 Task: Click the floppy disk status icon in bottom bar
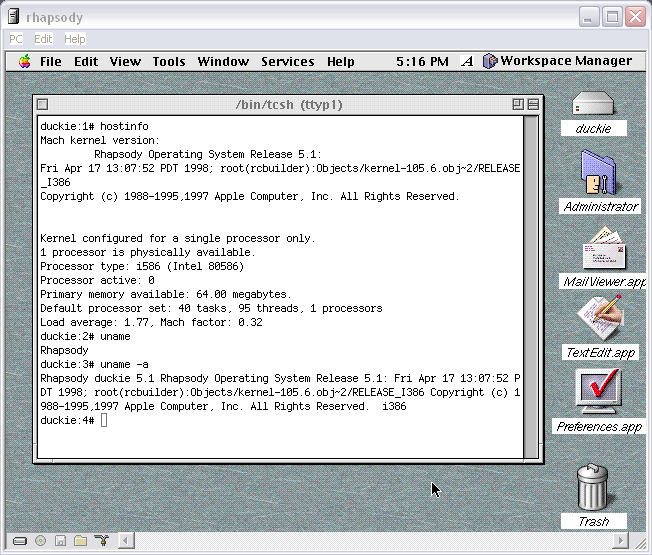pos(61,540)
